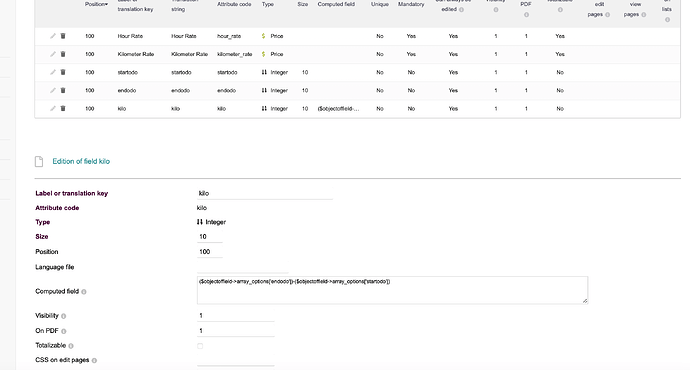Click 'Kilometer Rate' label cell

pyautogui.click(x=136, y=54)
